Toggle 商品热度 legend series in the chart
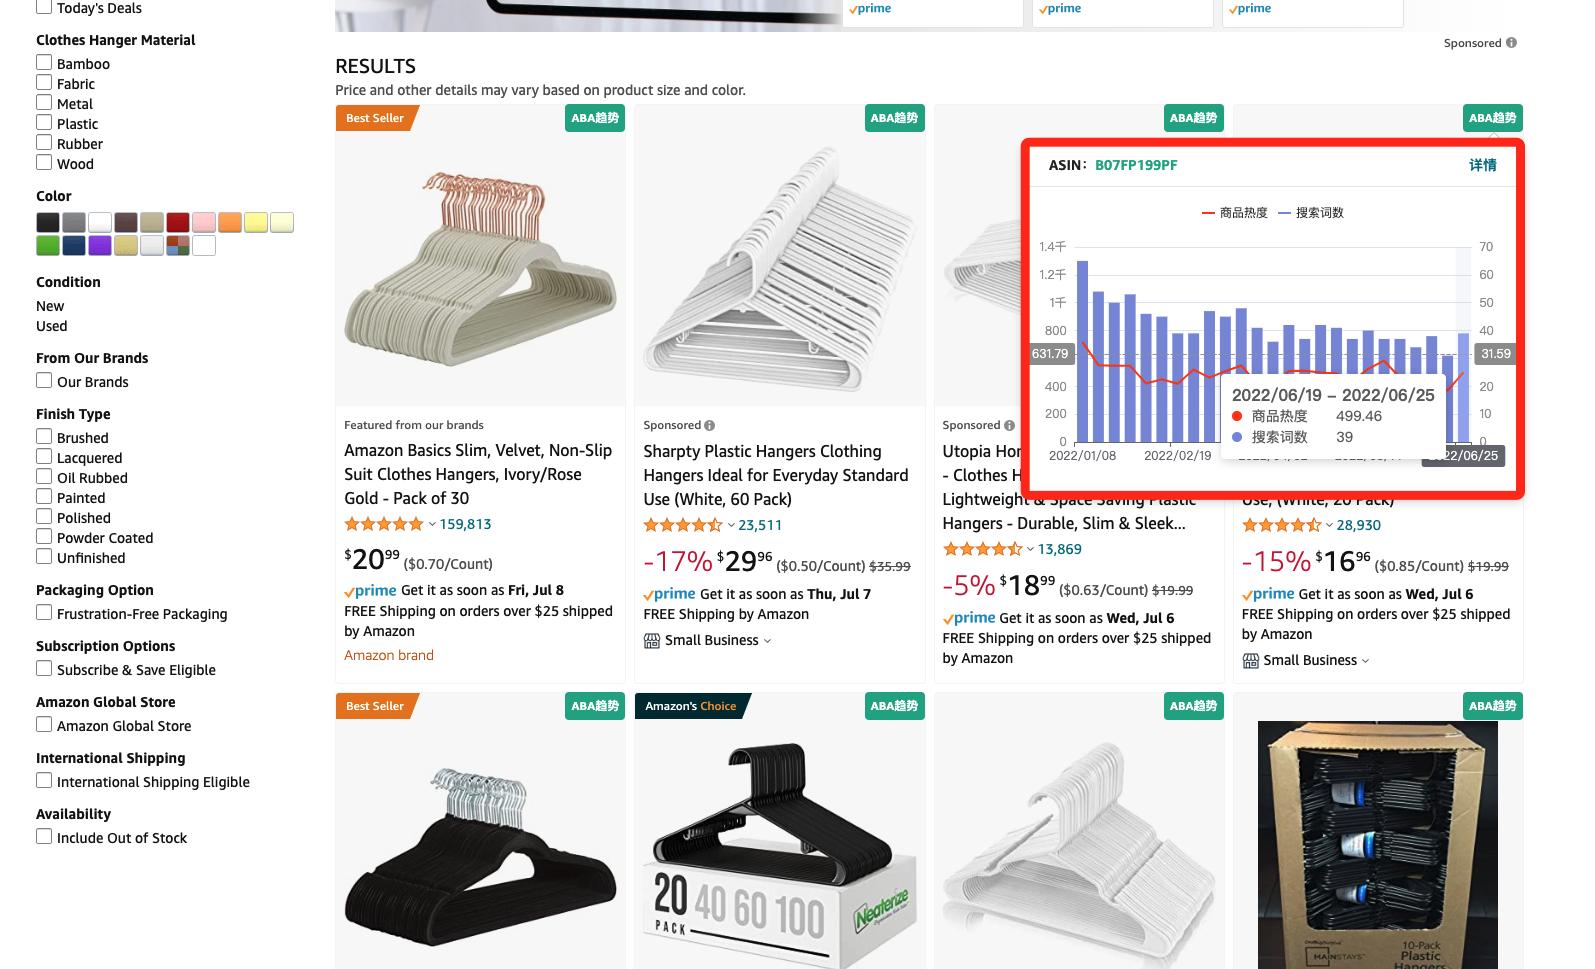The image size is (1595, 969). pos(1234,213)
